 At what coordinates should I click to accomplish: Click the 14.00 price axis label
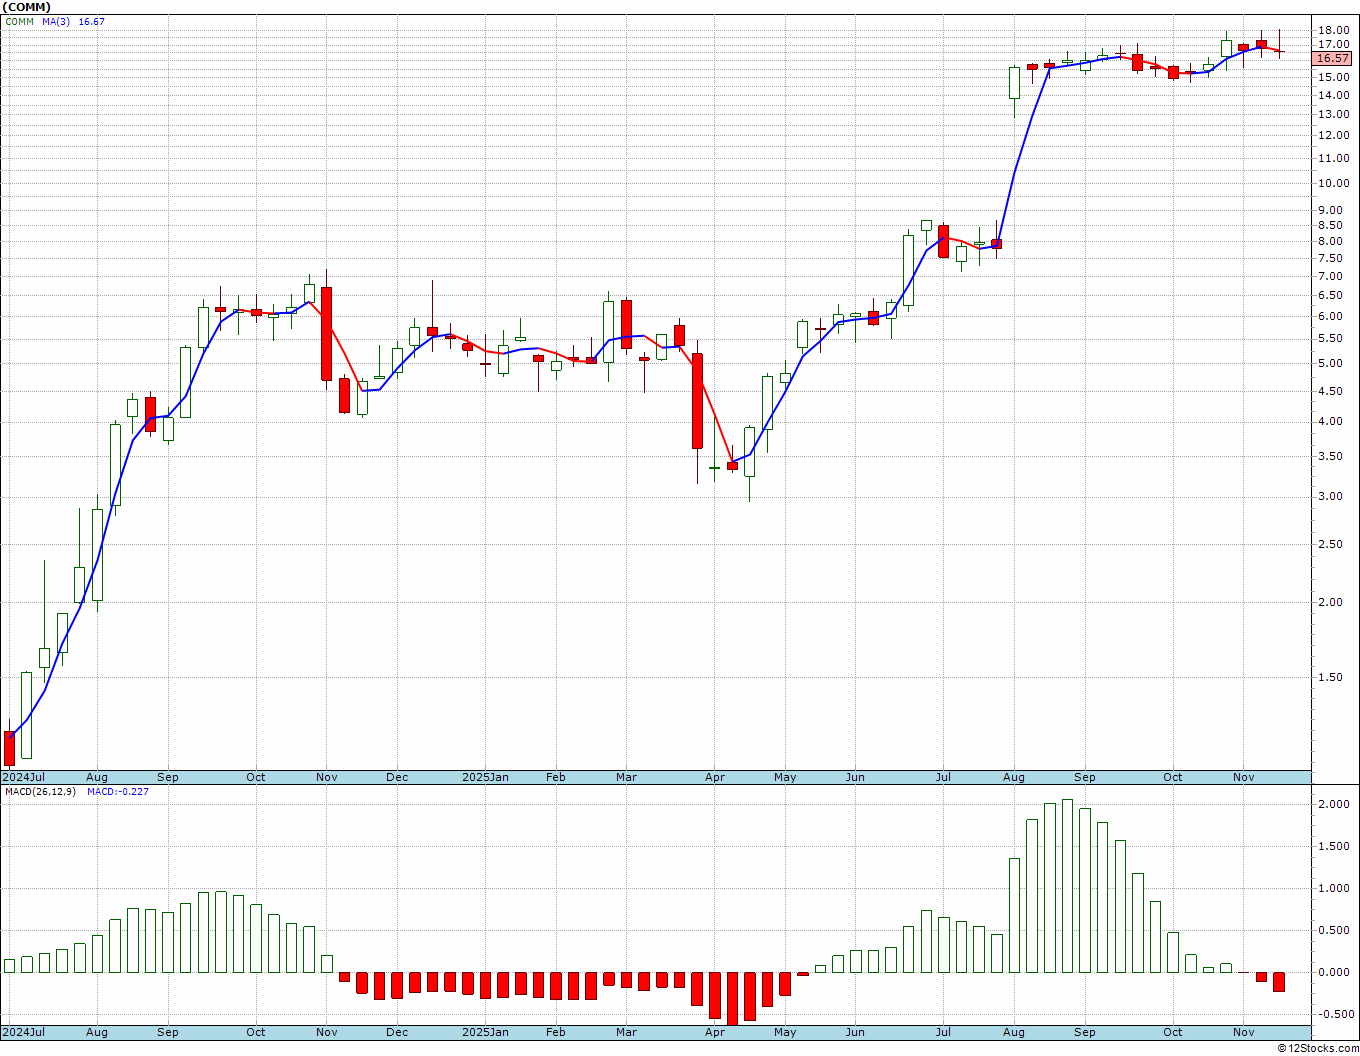[1335, 95]
